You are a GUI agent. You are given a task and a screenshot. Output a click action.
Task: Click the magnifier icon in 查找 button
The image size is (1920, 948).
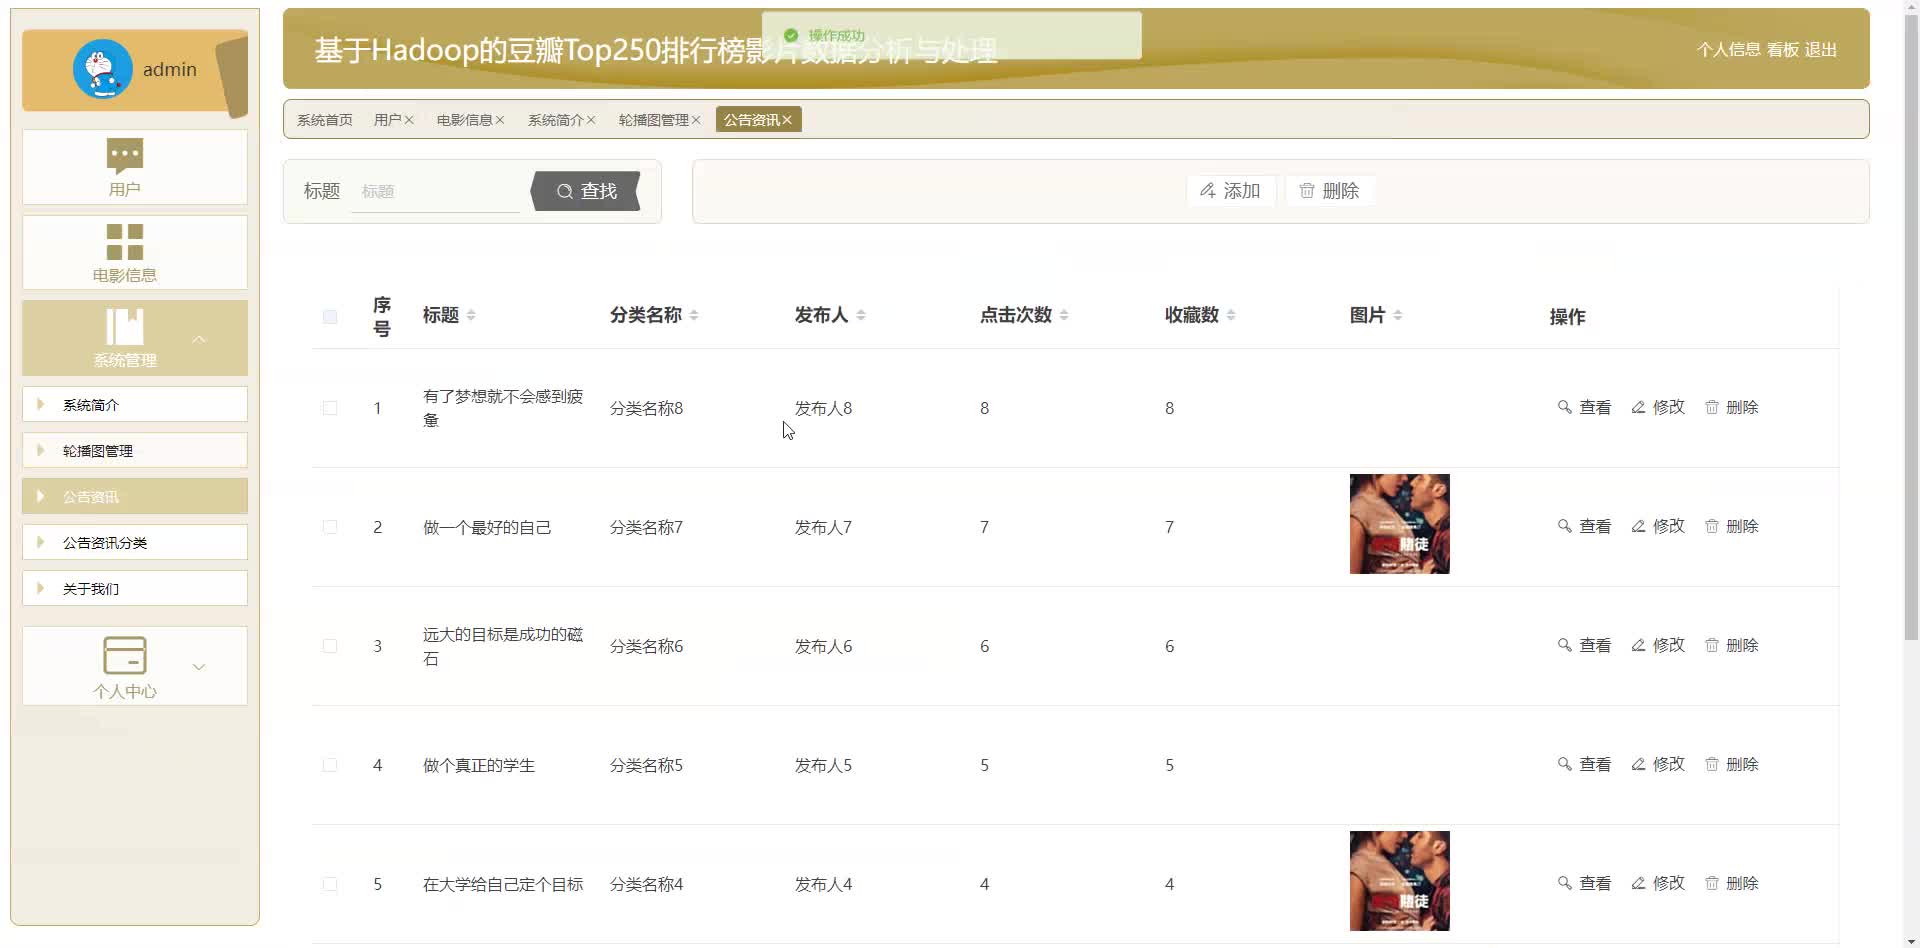pos(565,191)
